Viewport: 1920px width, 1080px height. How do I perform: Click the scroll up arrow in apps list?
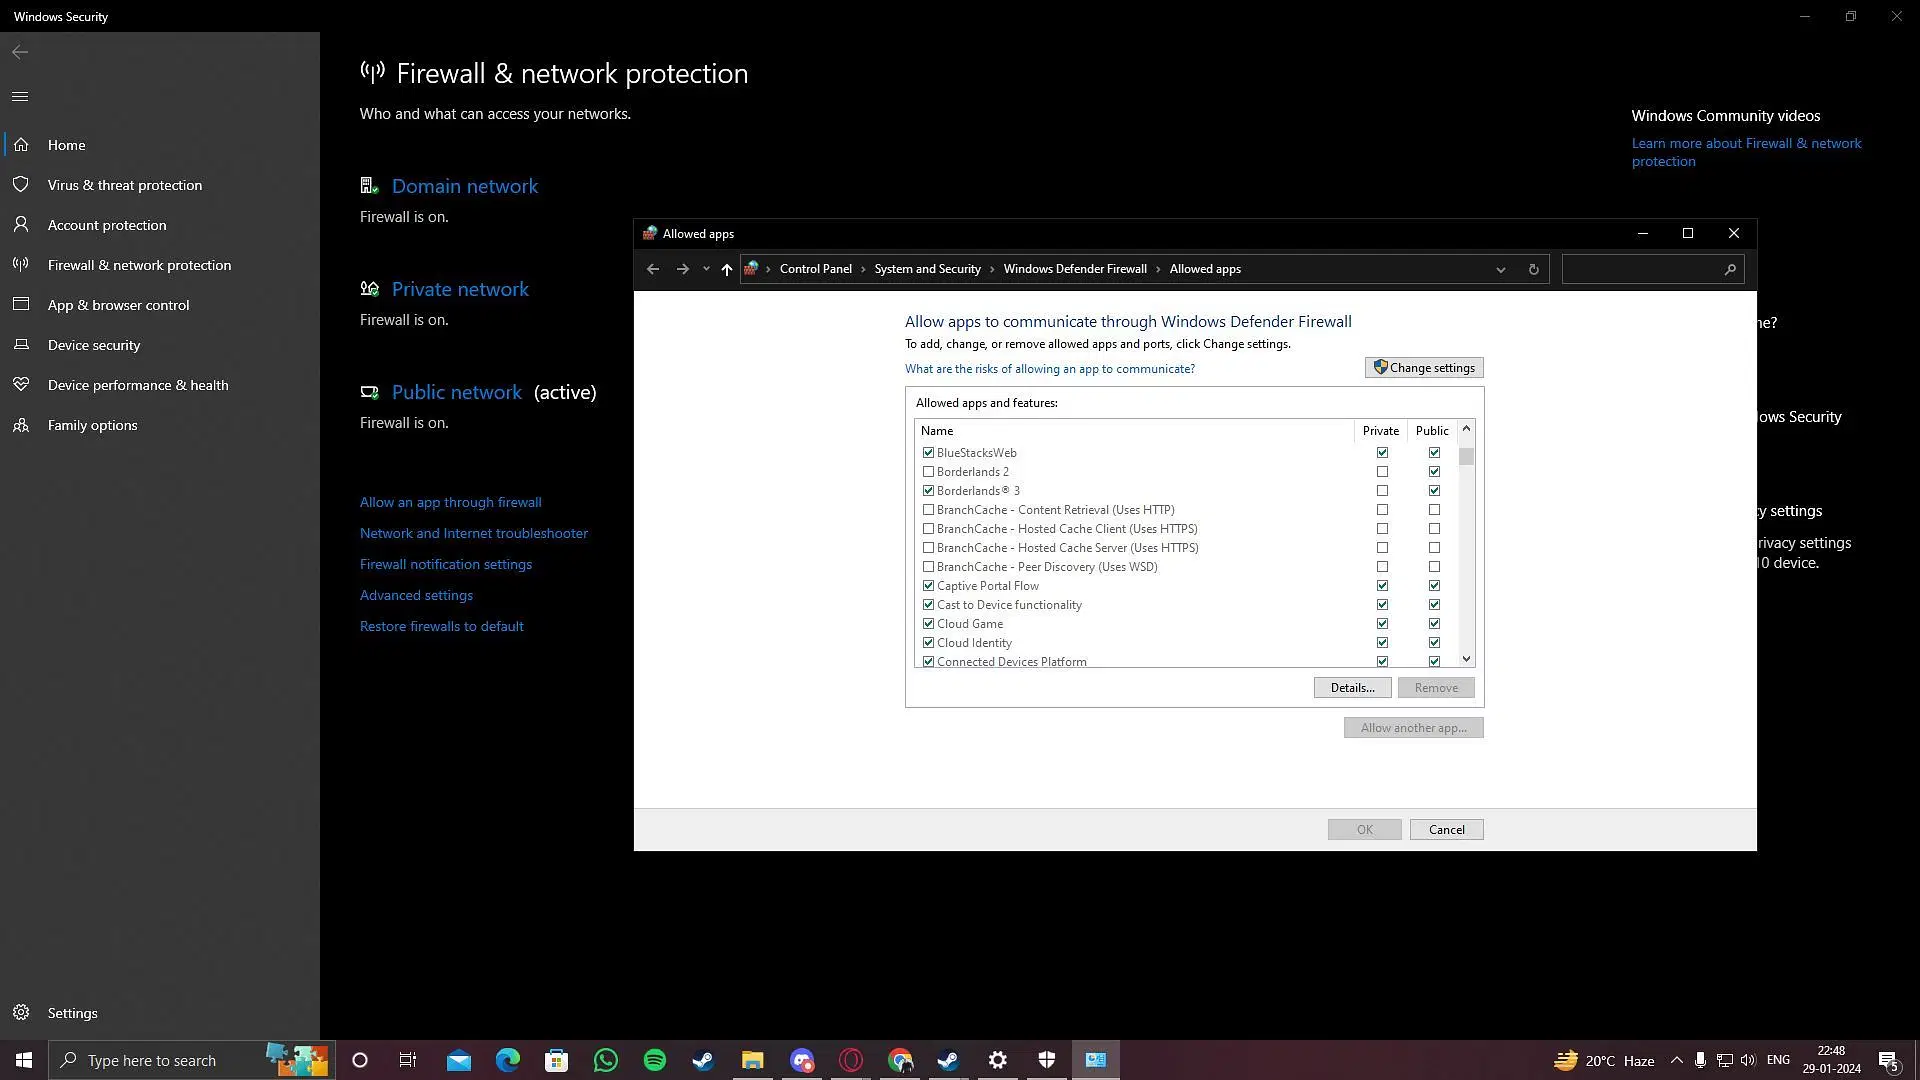click(1467, 429)
